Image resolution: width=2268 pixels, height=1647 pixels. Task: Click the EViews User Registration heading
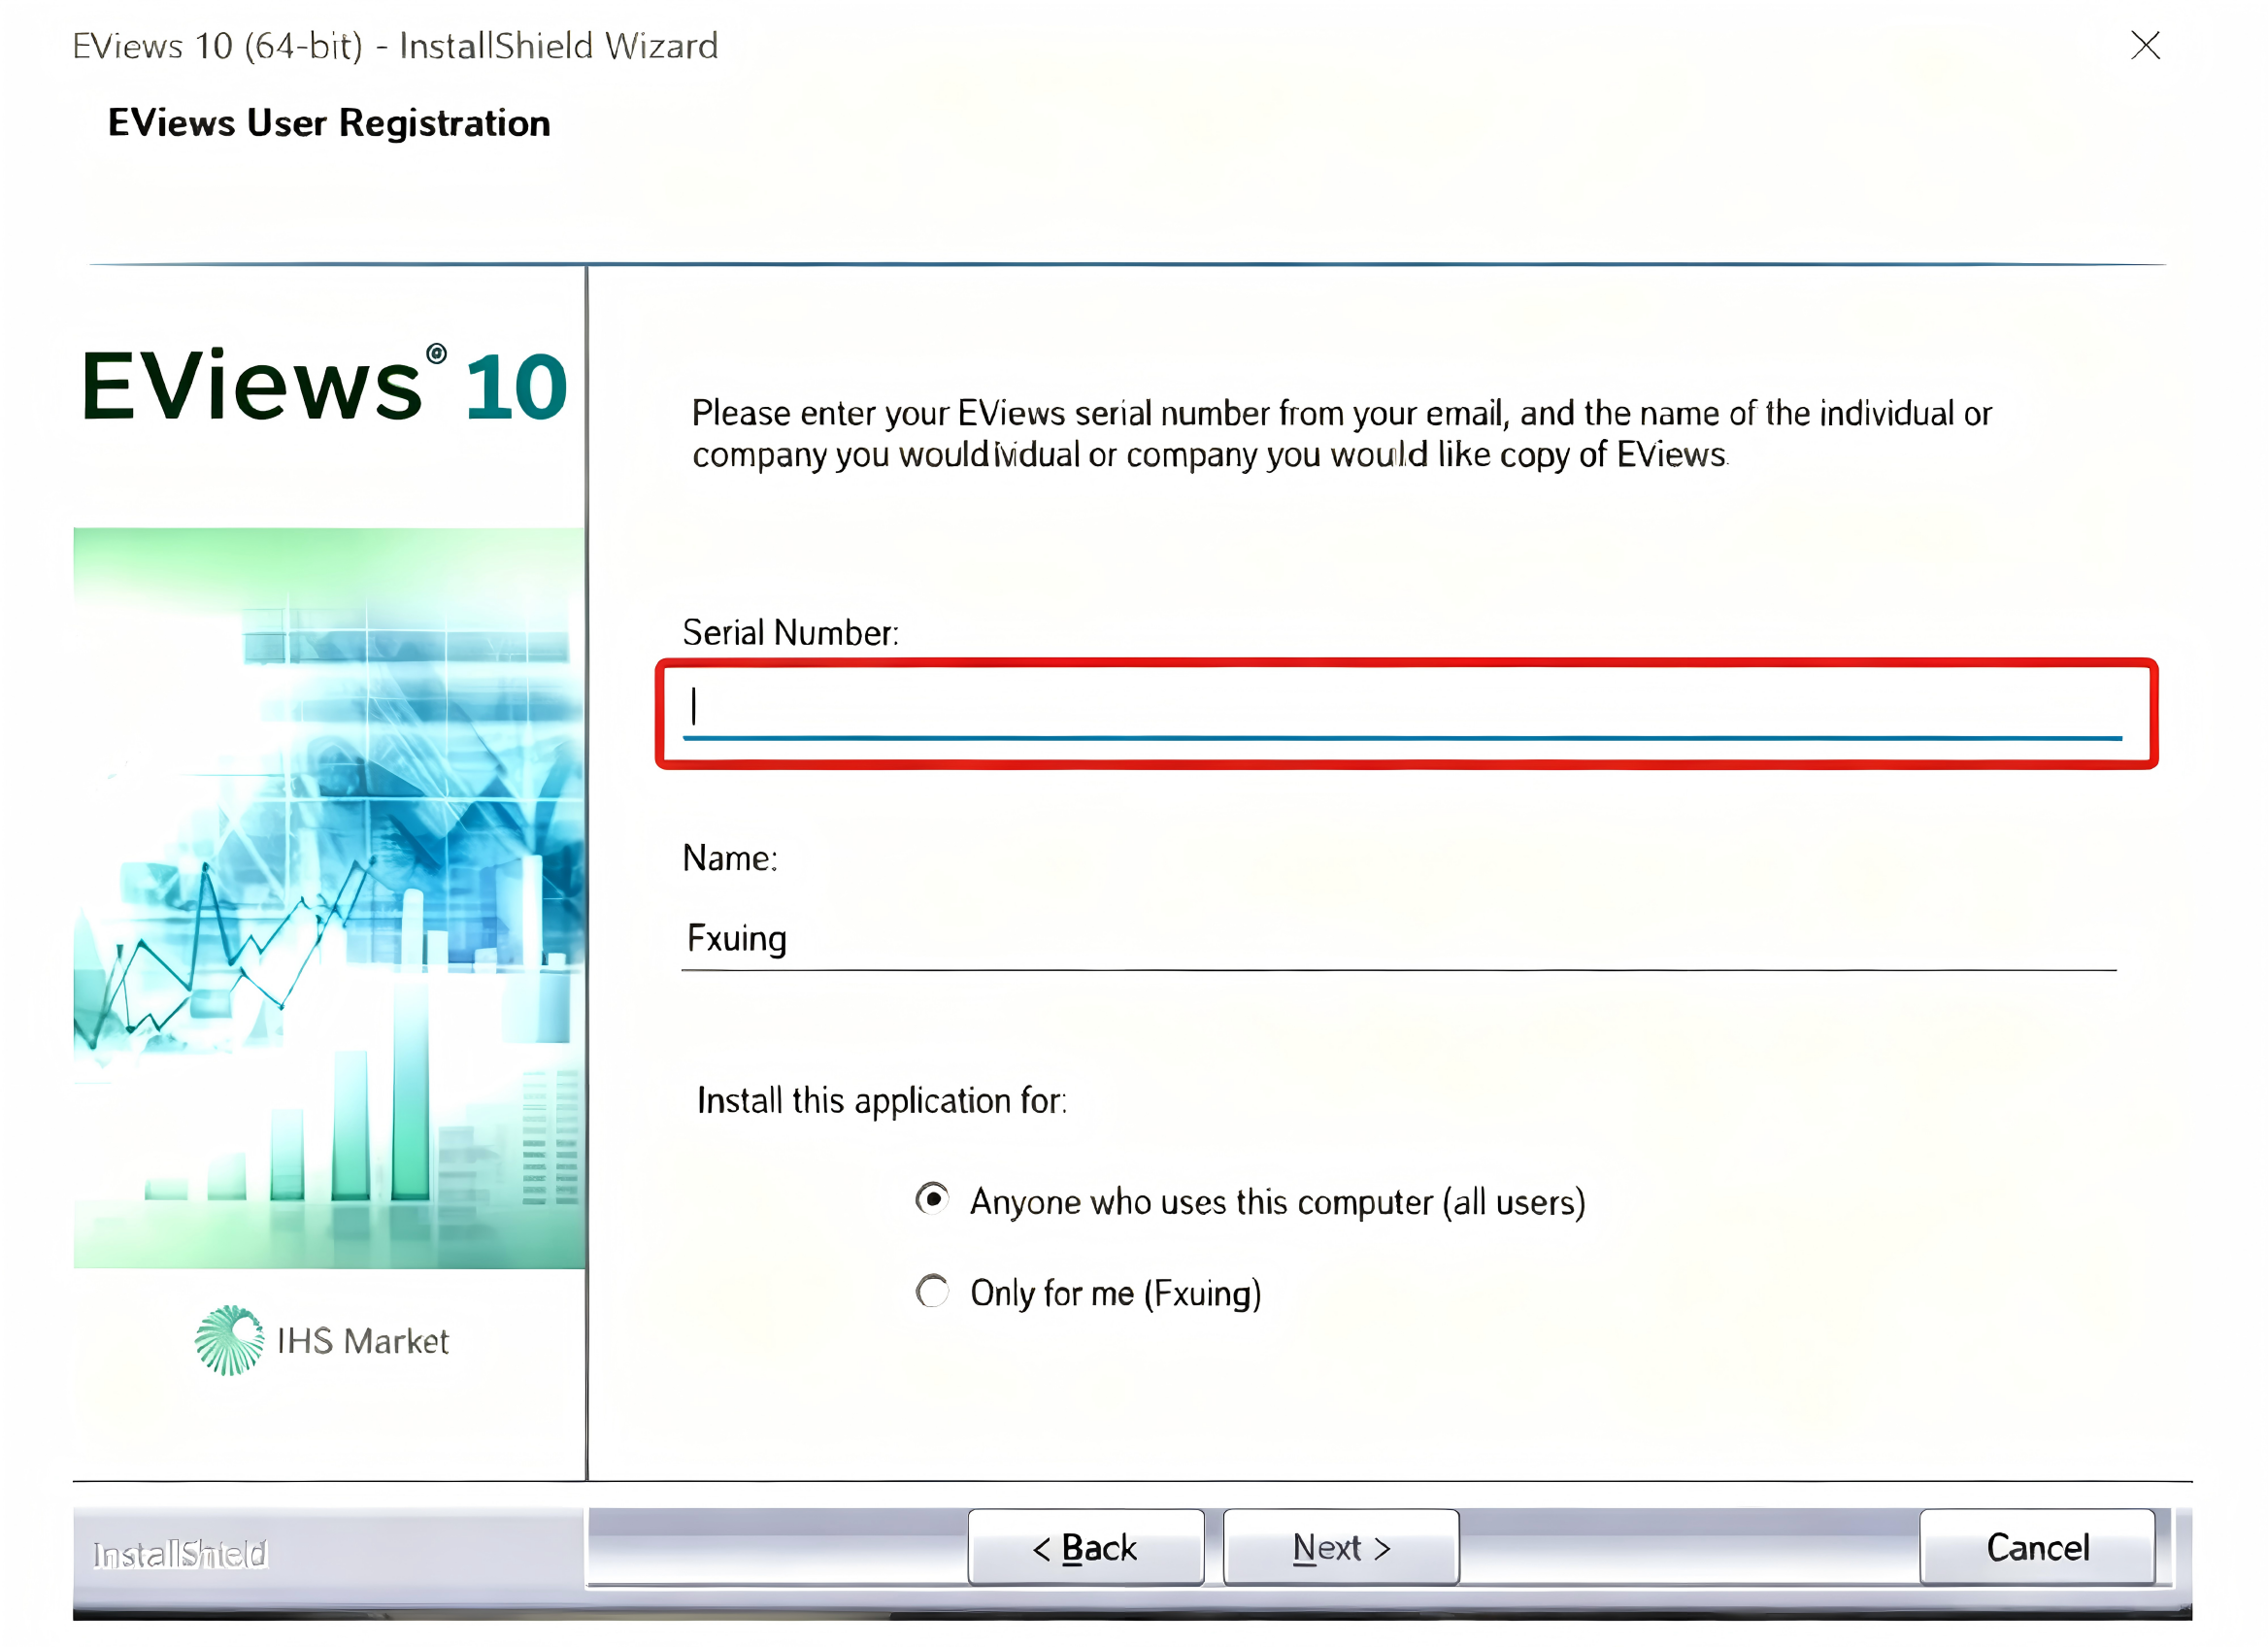tap(329, 123)
